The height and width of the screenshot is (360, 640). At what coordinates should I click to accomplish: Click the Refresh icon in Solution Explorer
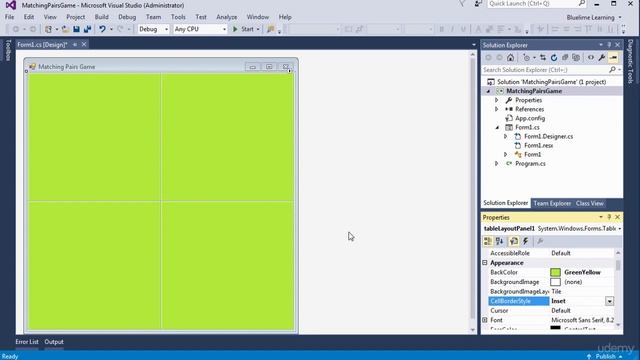[x=554, y=58]
